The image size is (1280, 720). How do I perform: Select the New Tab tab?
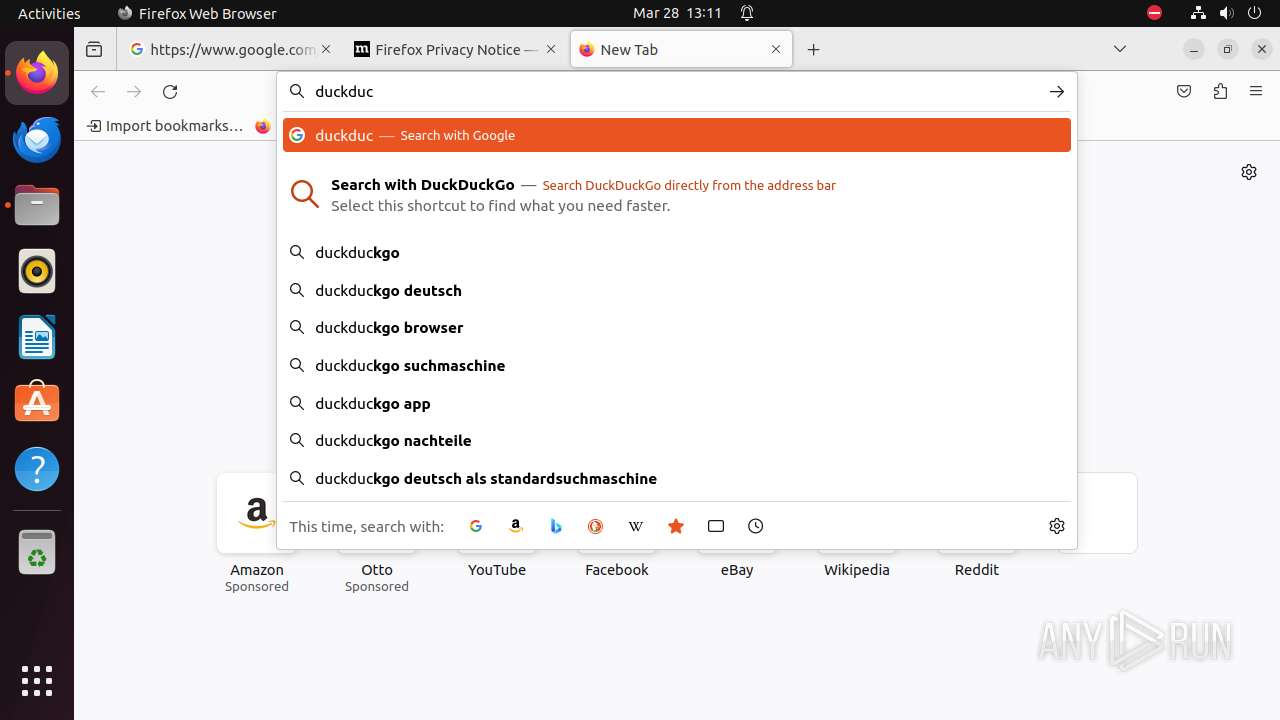(682, 50)
